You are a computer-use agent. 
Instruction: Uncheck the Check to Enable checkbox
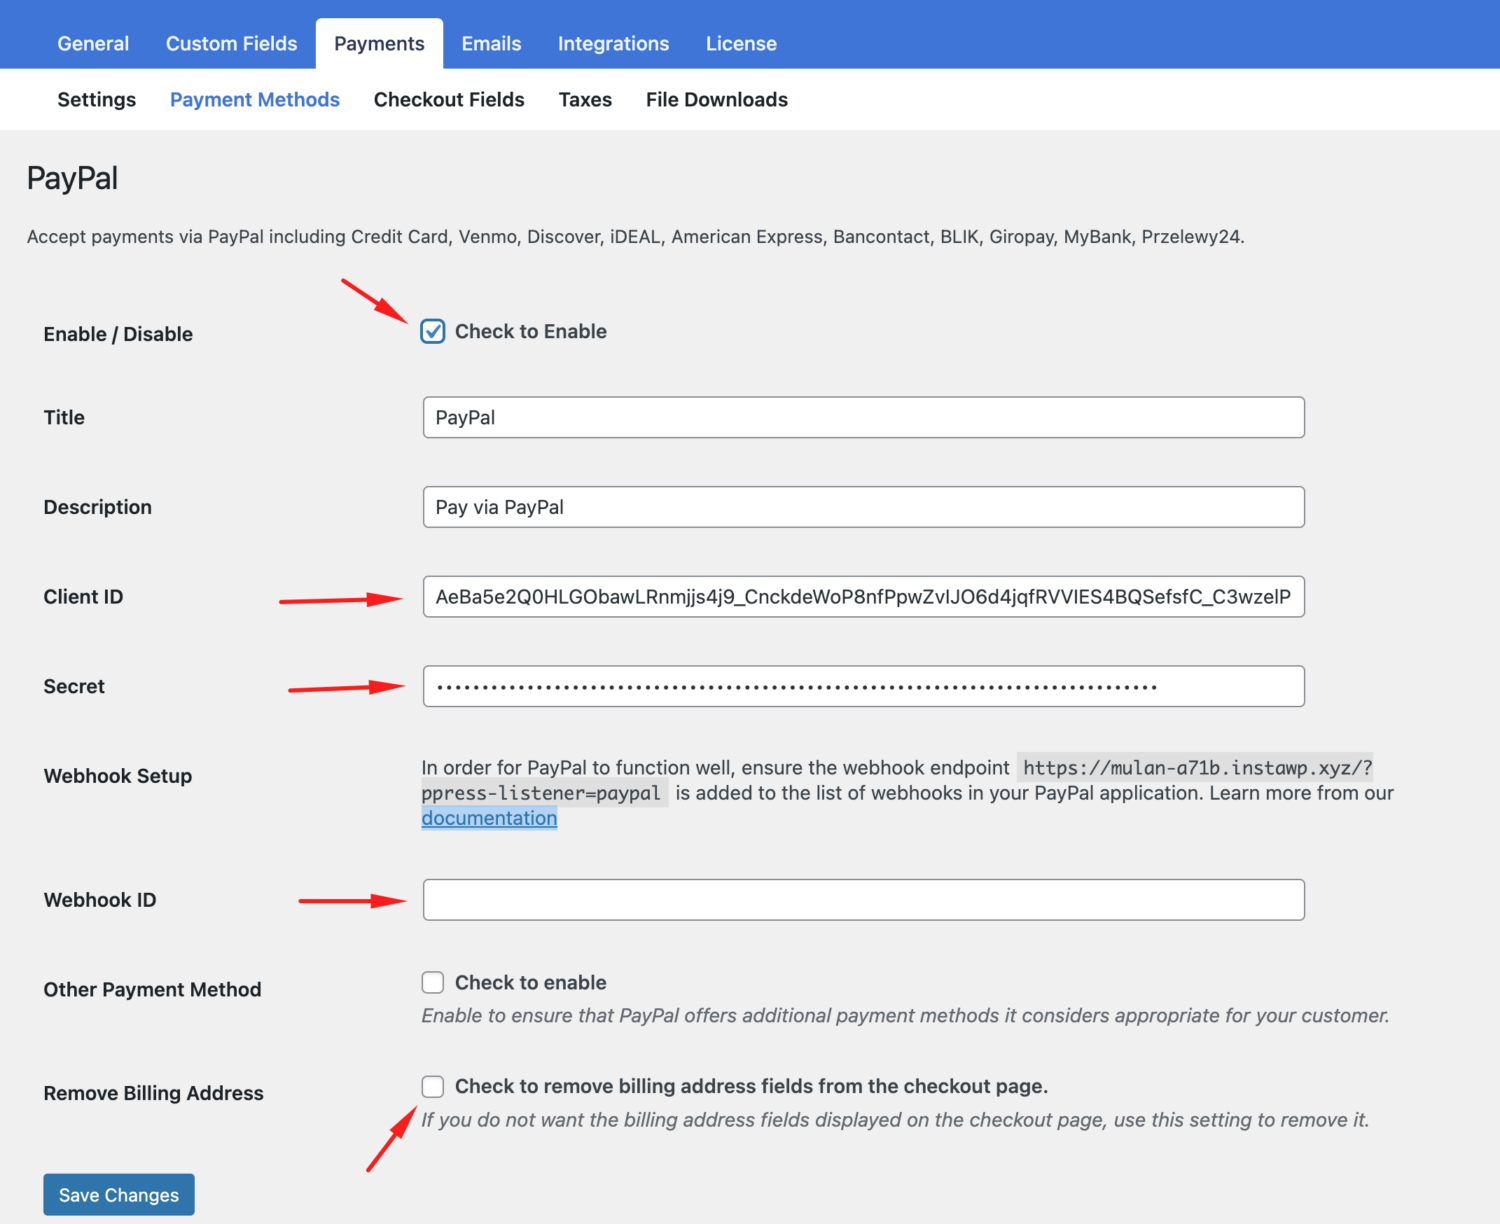pyautogui.click(x=433, y=331)
